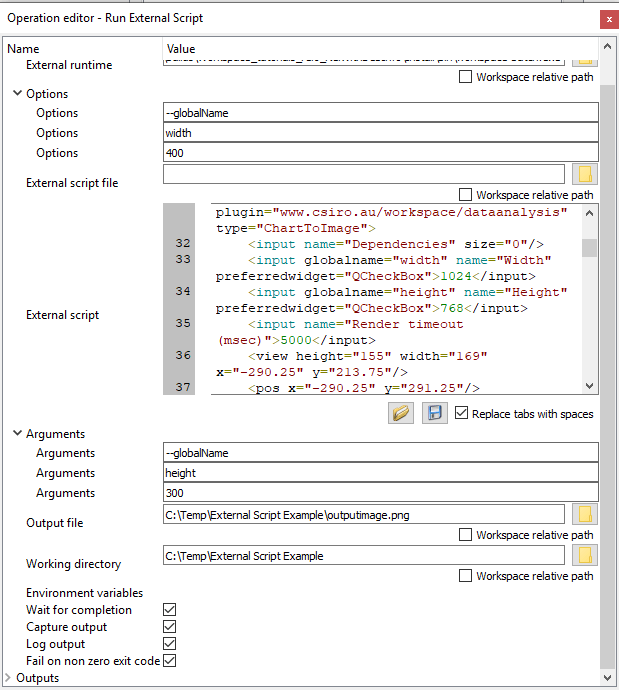Click down arrow of main panel scrollbar
619x690 pixels.
[x=608, y=677]
